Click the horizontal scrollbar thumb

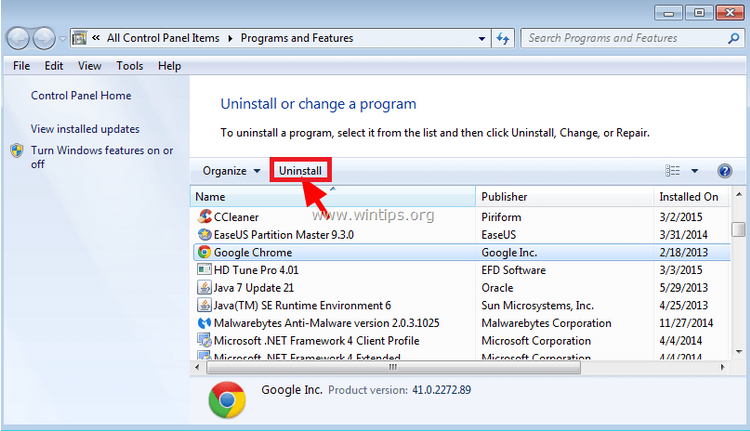394,367
